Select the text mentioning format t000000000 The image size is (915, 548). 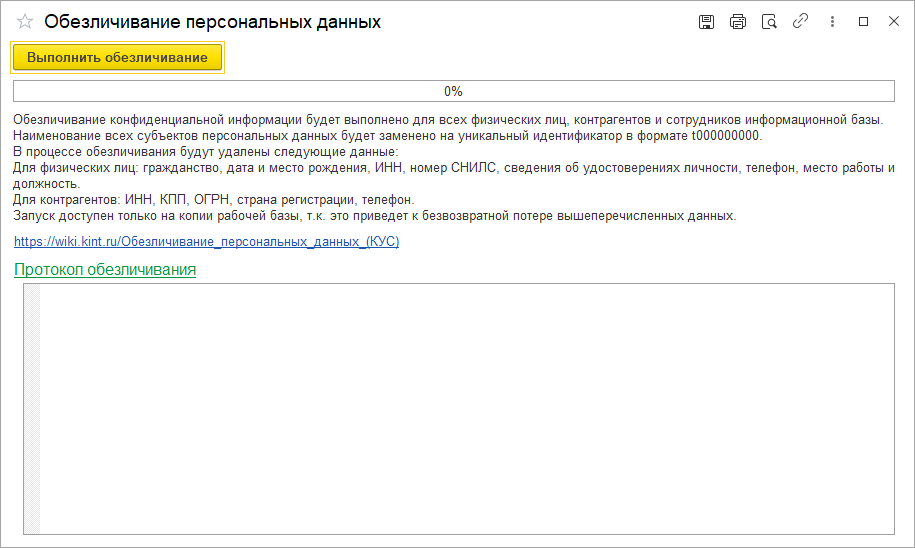click(387, 136)
